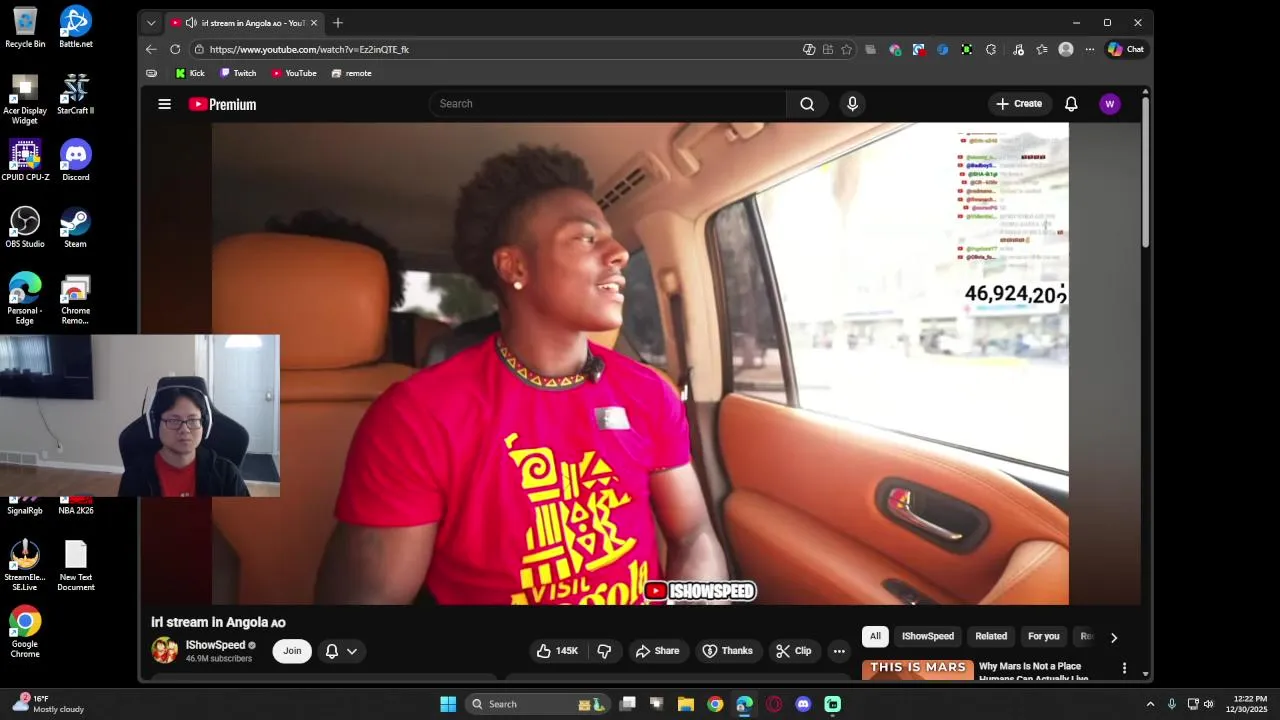1280x720 pixels.
Task: Open clock showing 12:22 PM
Action: [x=1250, y=704]
